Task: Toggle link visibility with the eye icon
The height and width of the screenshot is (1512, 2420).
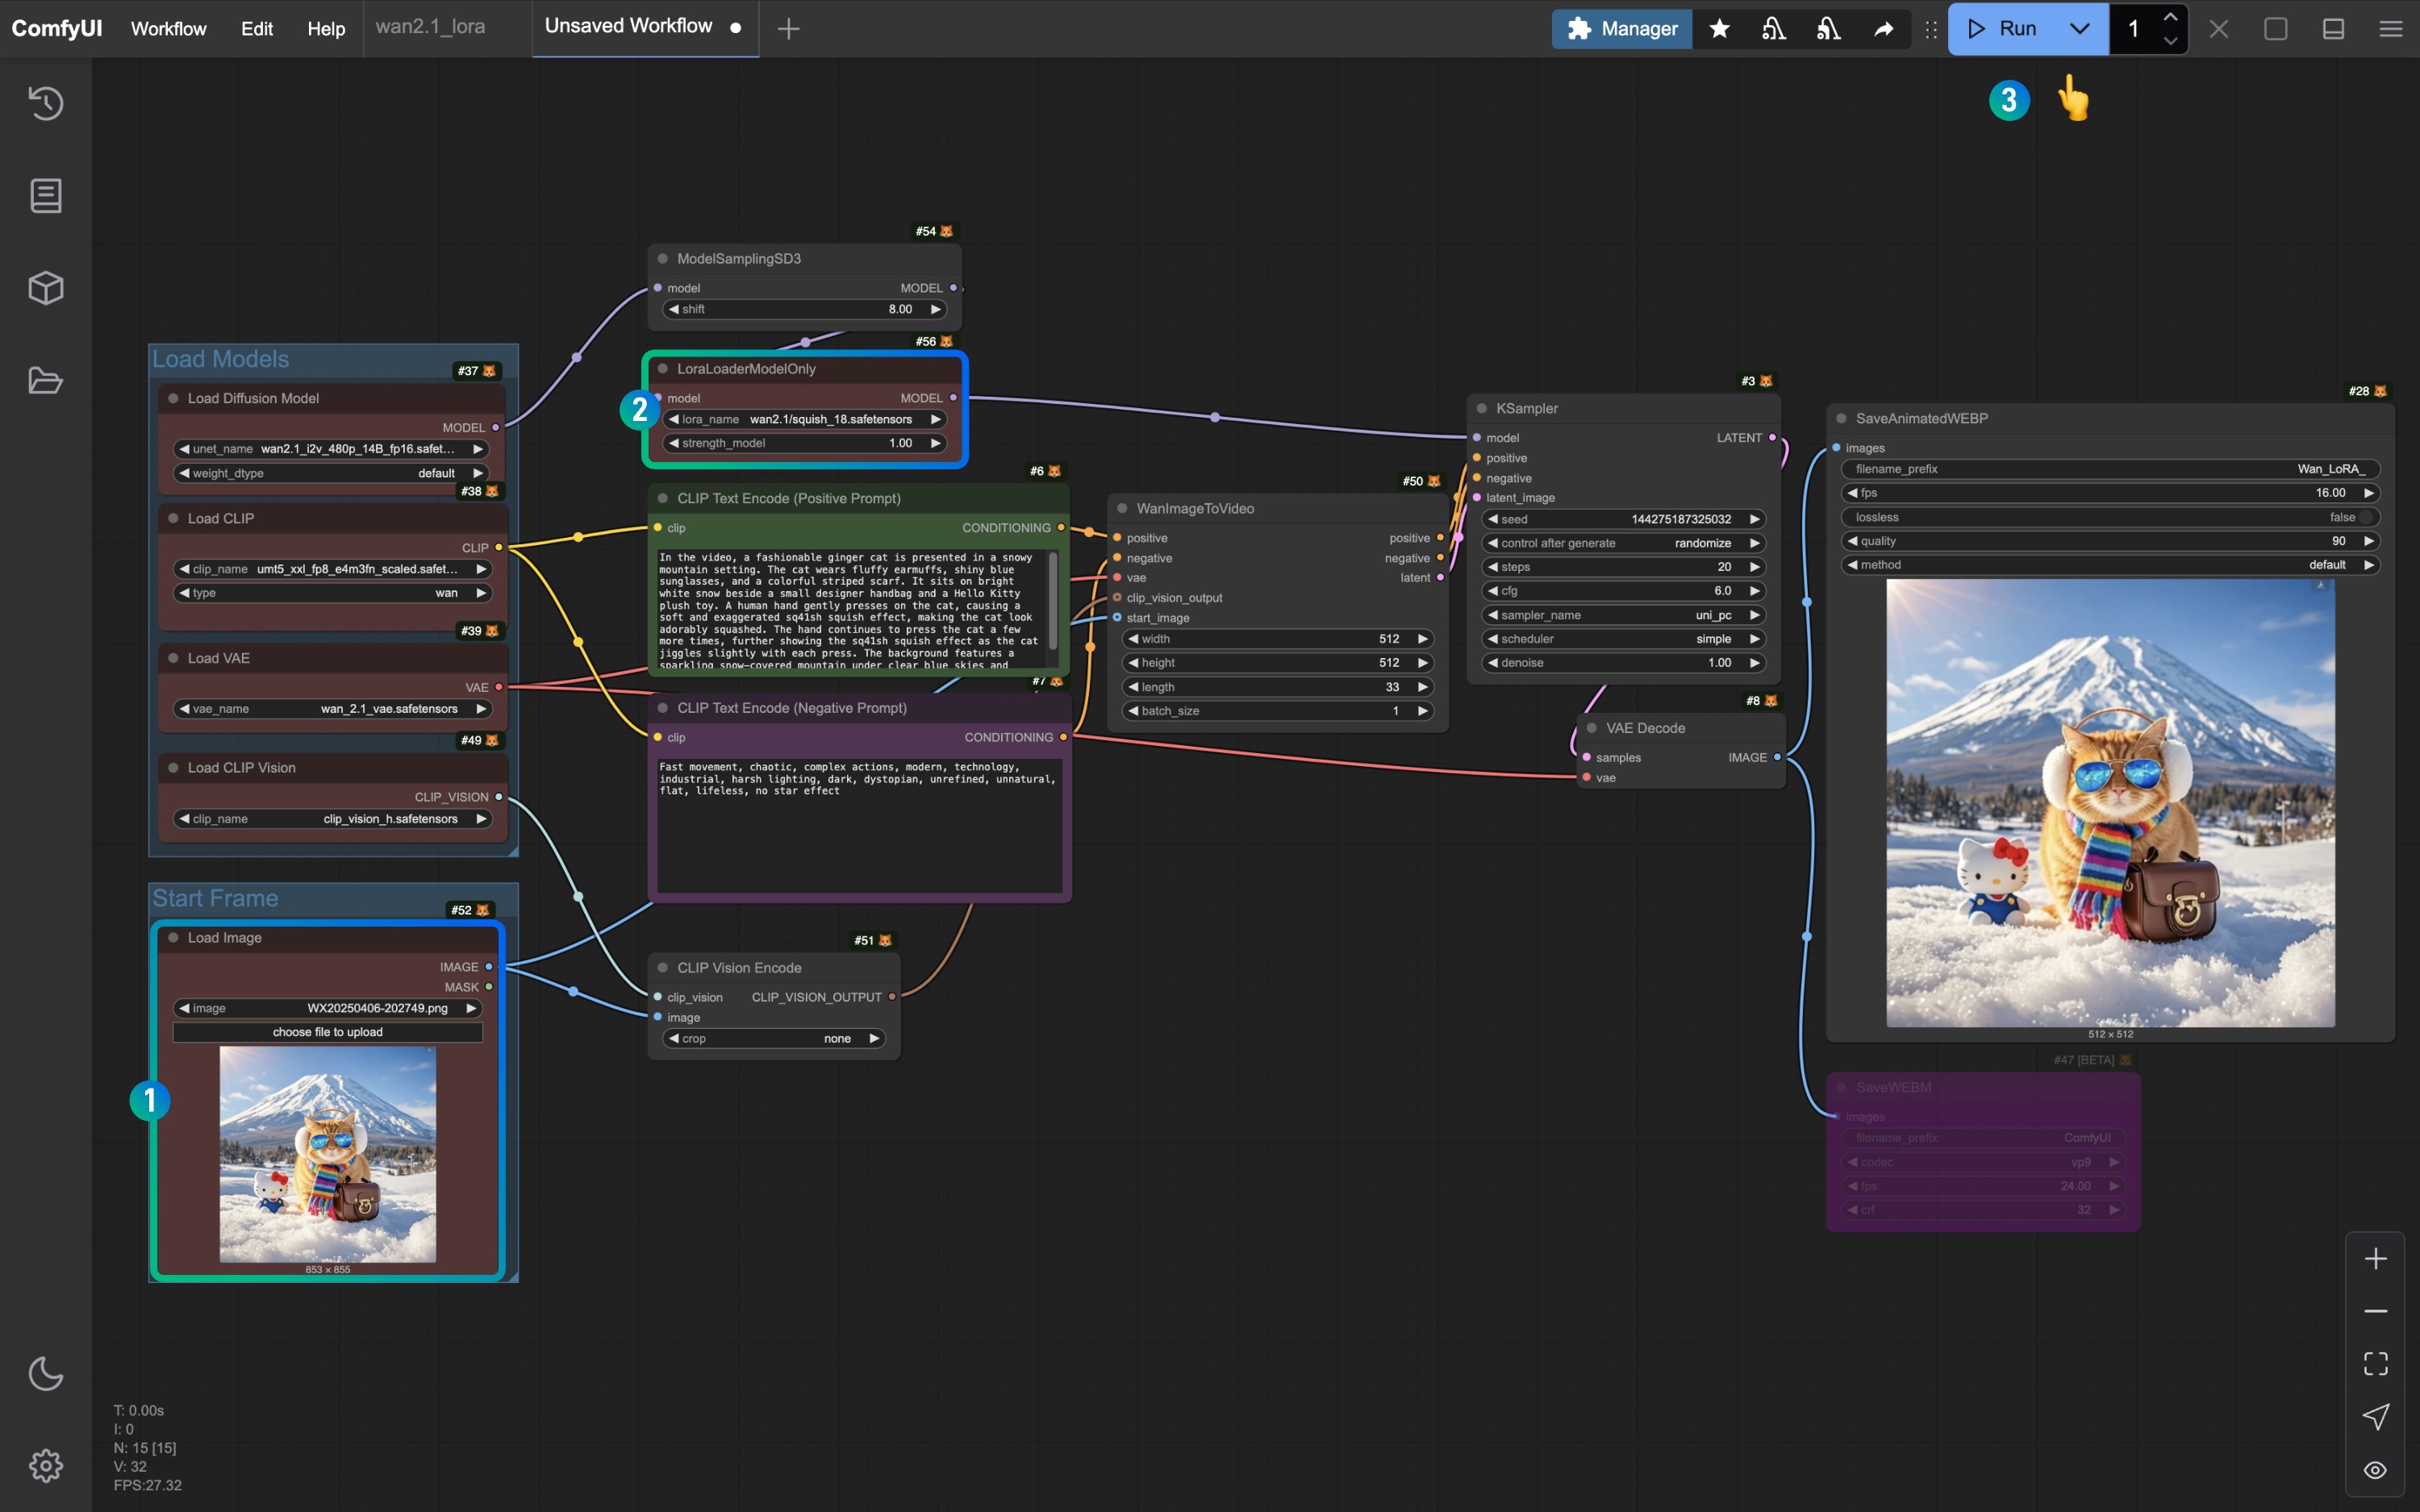Action: pos(2375,1470)
